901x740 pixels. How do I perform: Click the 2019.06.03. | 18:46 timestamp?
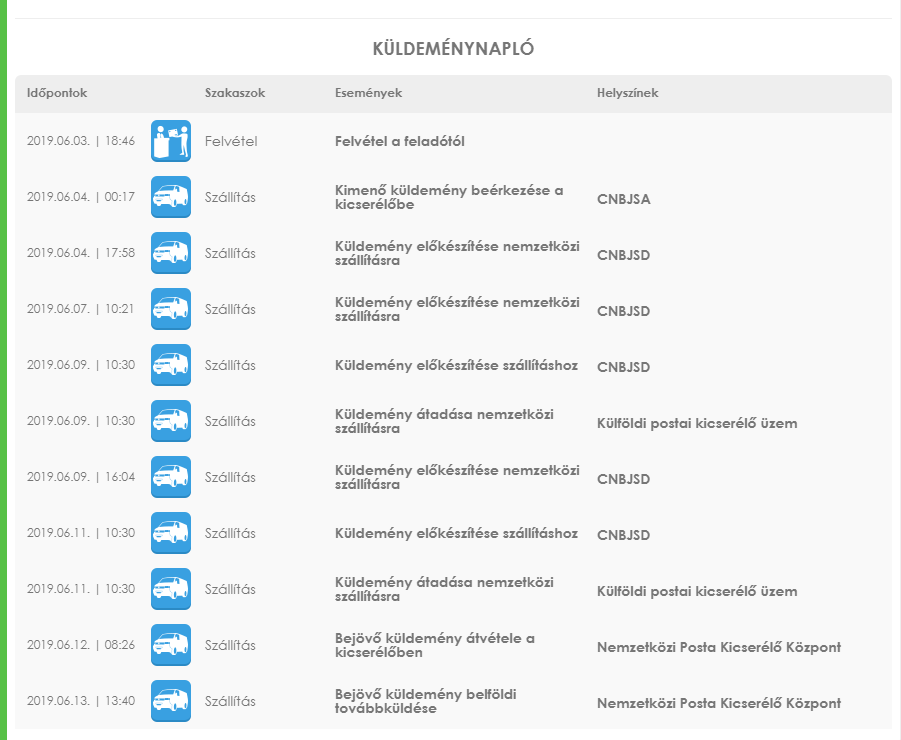click(80, 141)
